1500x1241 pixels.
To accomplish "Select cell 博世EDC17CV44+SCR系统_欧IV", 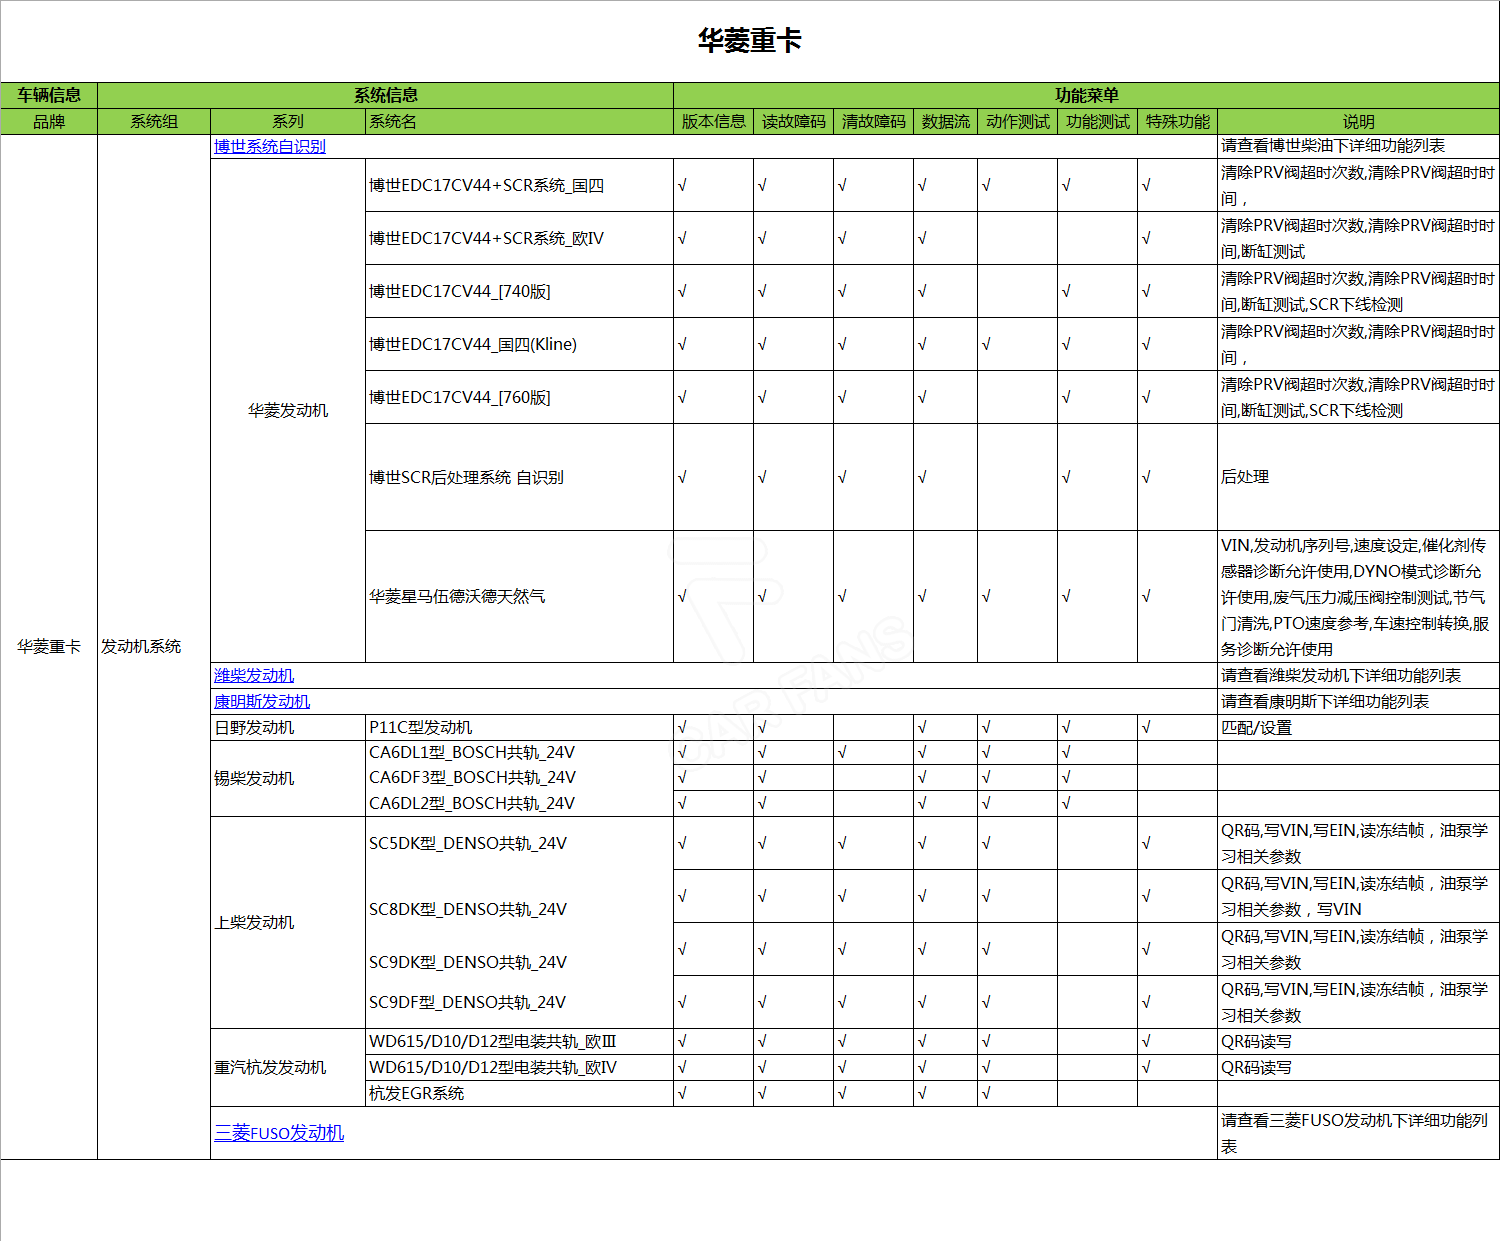I will point(519,238).
